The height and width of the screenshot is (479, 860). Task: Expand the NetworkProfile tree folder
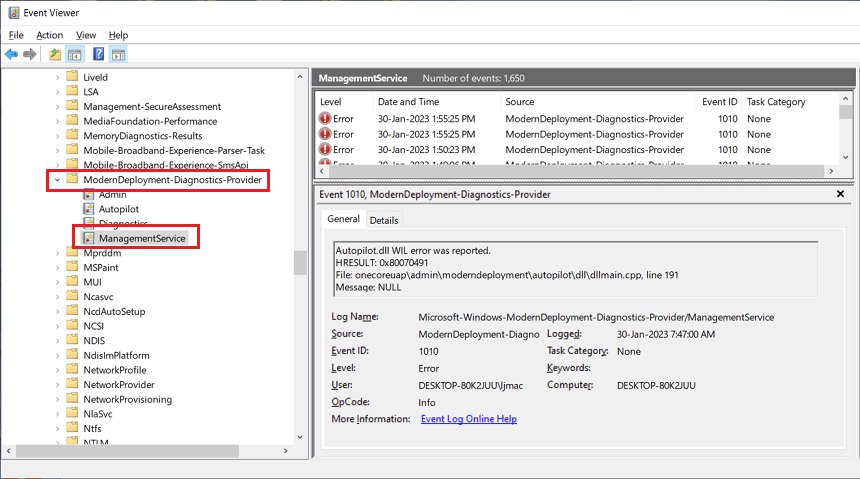pos(57,370)
